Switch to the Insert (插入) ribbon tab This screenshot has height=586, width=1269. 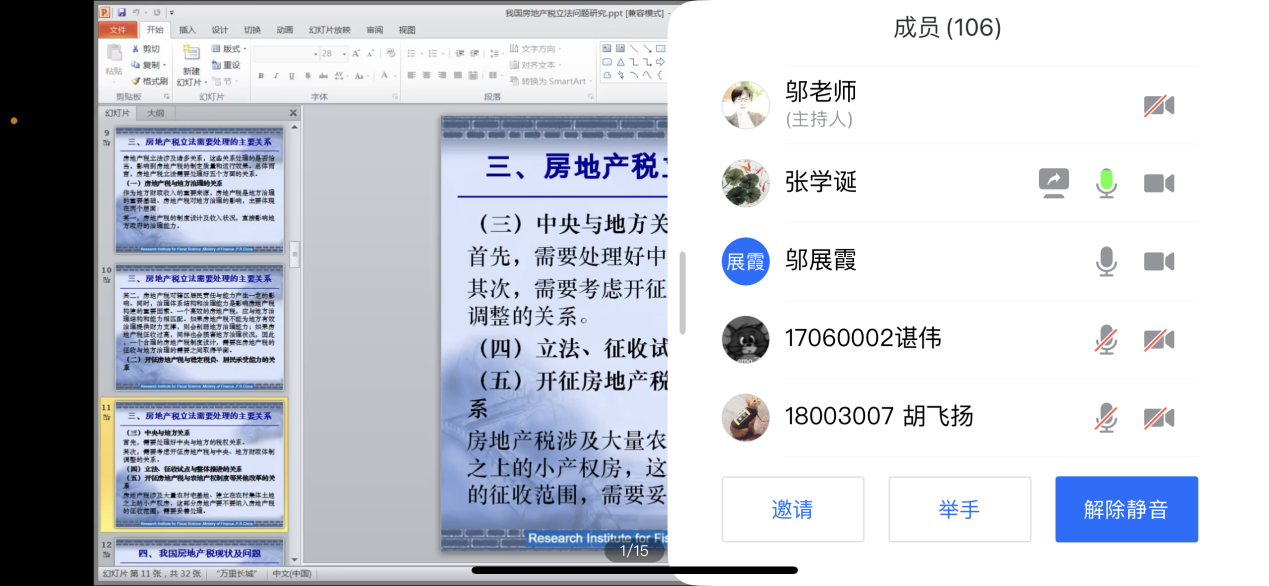[x=188, y=30]
